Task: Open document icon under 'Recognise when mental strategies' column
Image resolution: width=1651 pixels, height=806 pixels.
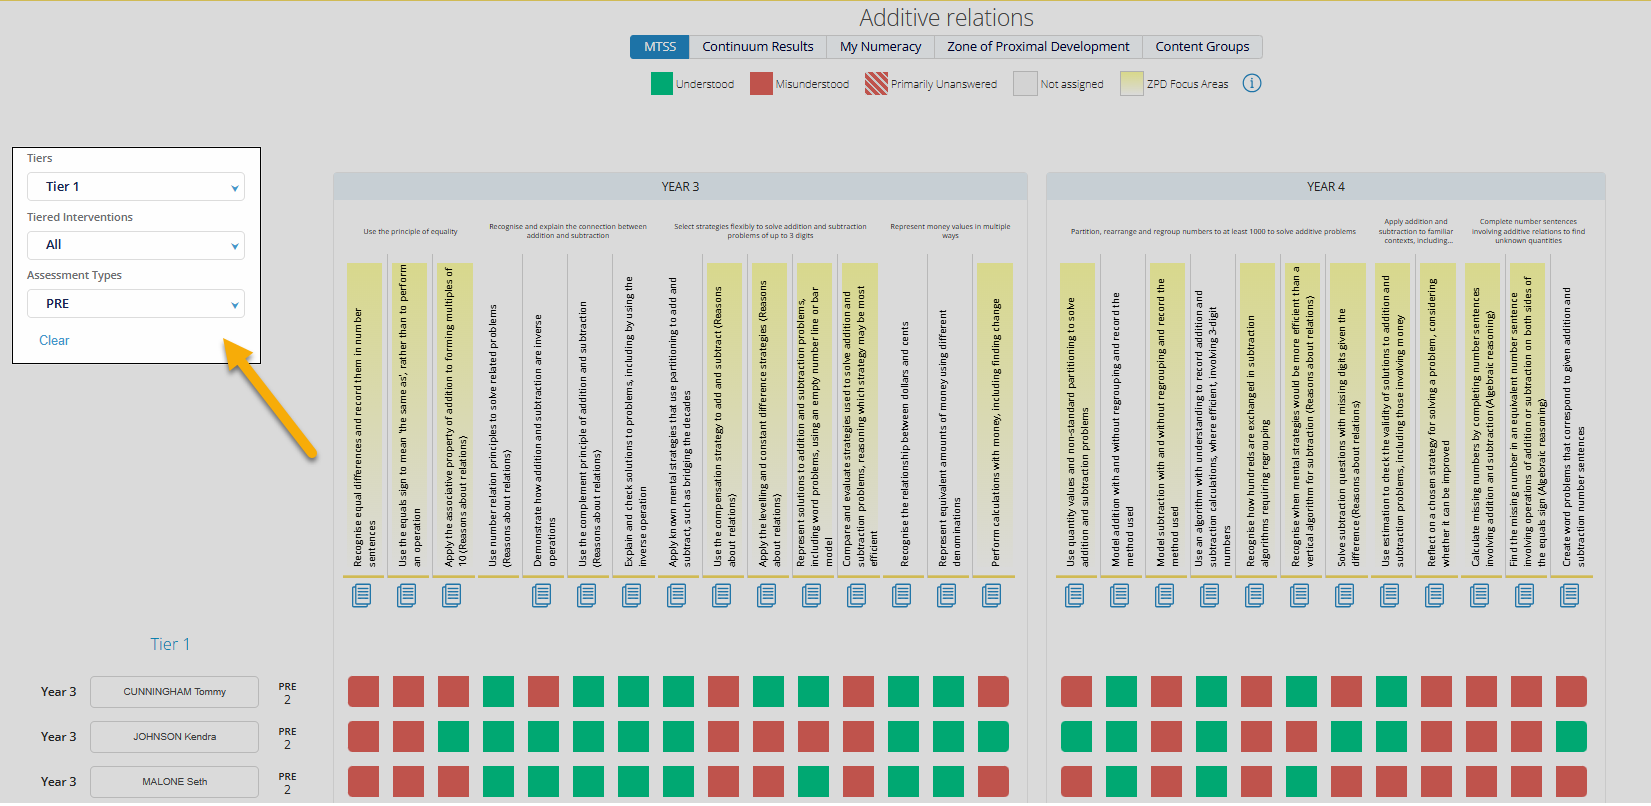Action: point(1300,595)
